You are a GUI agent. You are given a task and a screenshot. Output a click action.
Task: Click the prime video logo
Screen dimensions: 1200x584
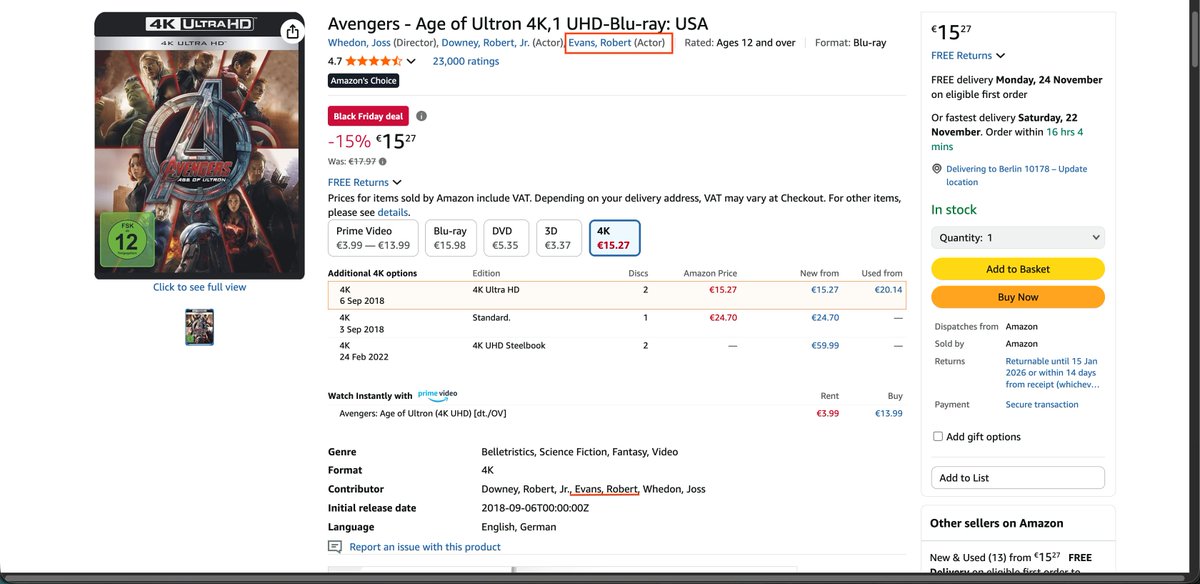[x=437, y=395]
